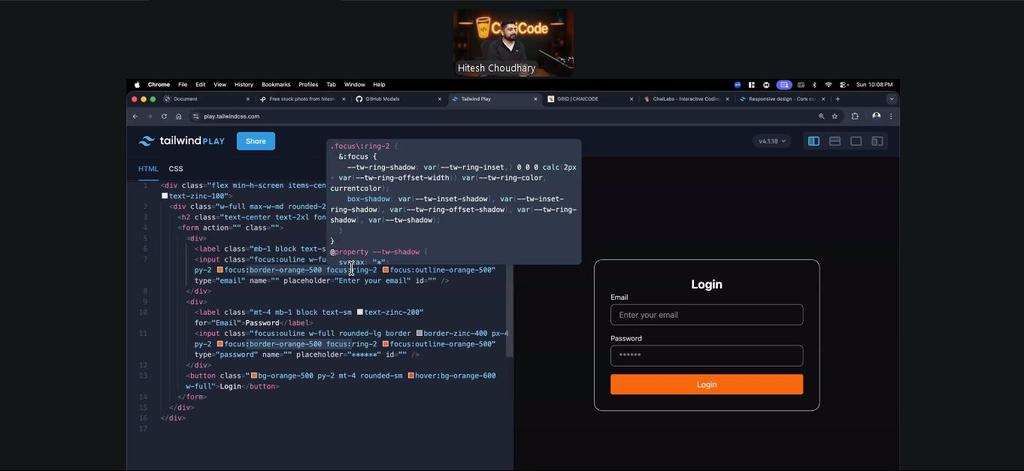Screen dimensions: 1024x471
Task: Open the Chrome menu in menu bar
Action: tap(159, 85)
